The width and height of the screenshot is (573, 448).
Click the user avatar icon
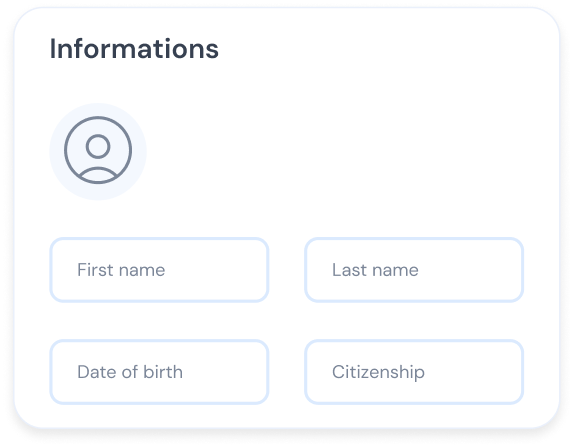point(98,150)
